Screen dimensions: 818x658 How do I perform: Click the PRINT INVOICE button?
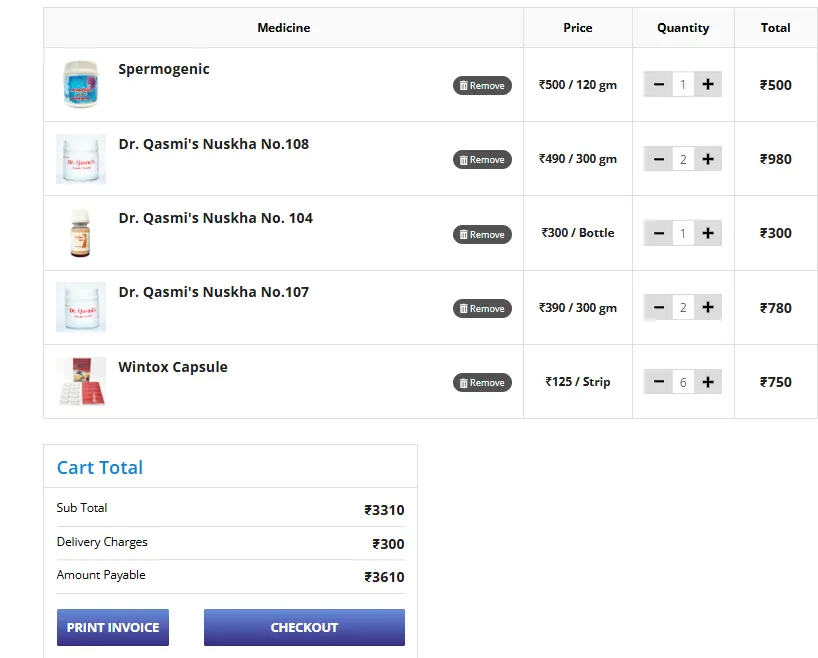coord(113,628)
